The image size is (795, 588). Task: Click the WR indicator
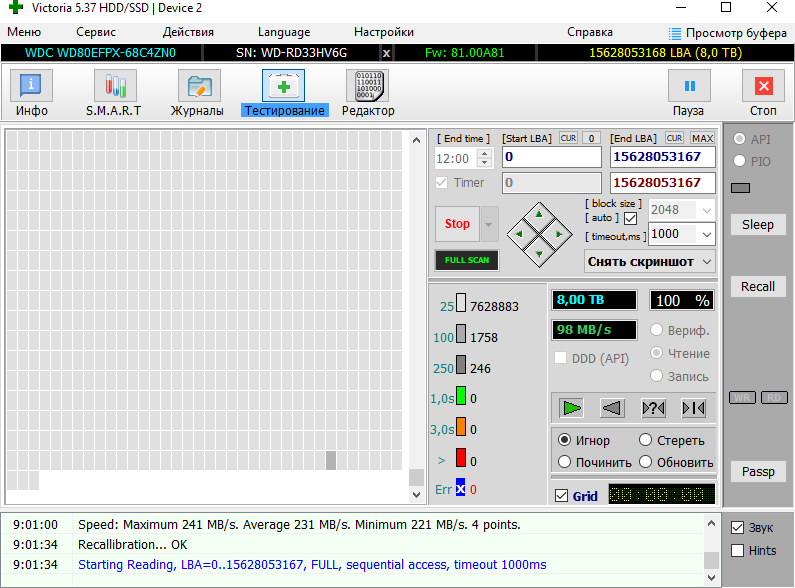(x=742, y=397)
